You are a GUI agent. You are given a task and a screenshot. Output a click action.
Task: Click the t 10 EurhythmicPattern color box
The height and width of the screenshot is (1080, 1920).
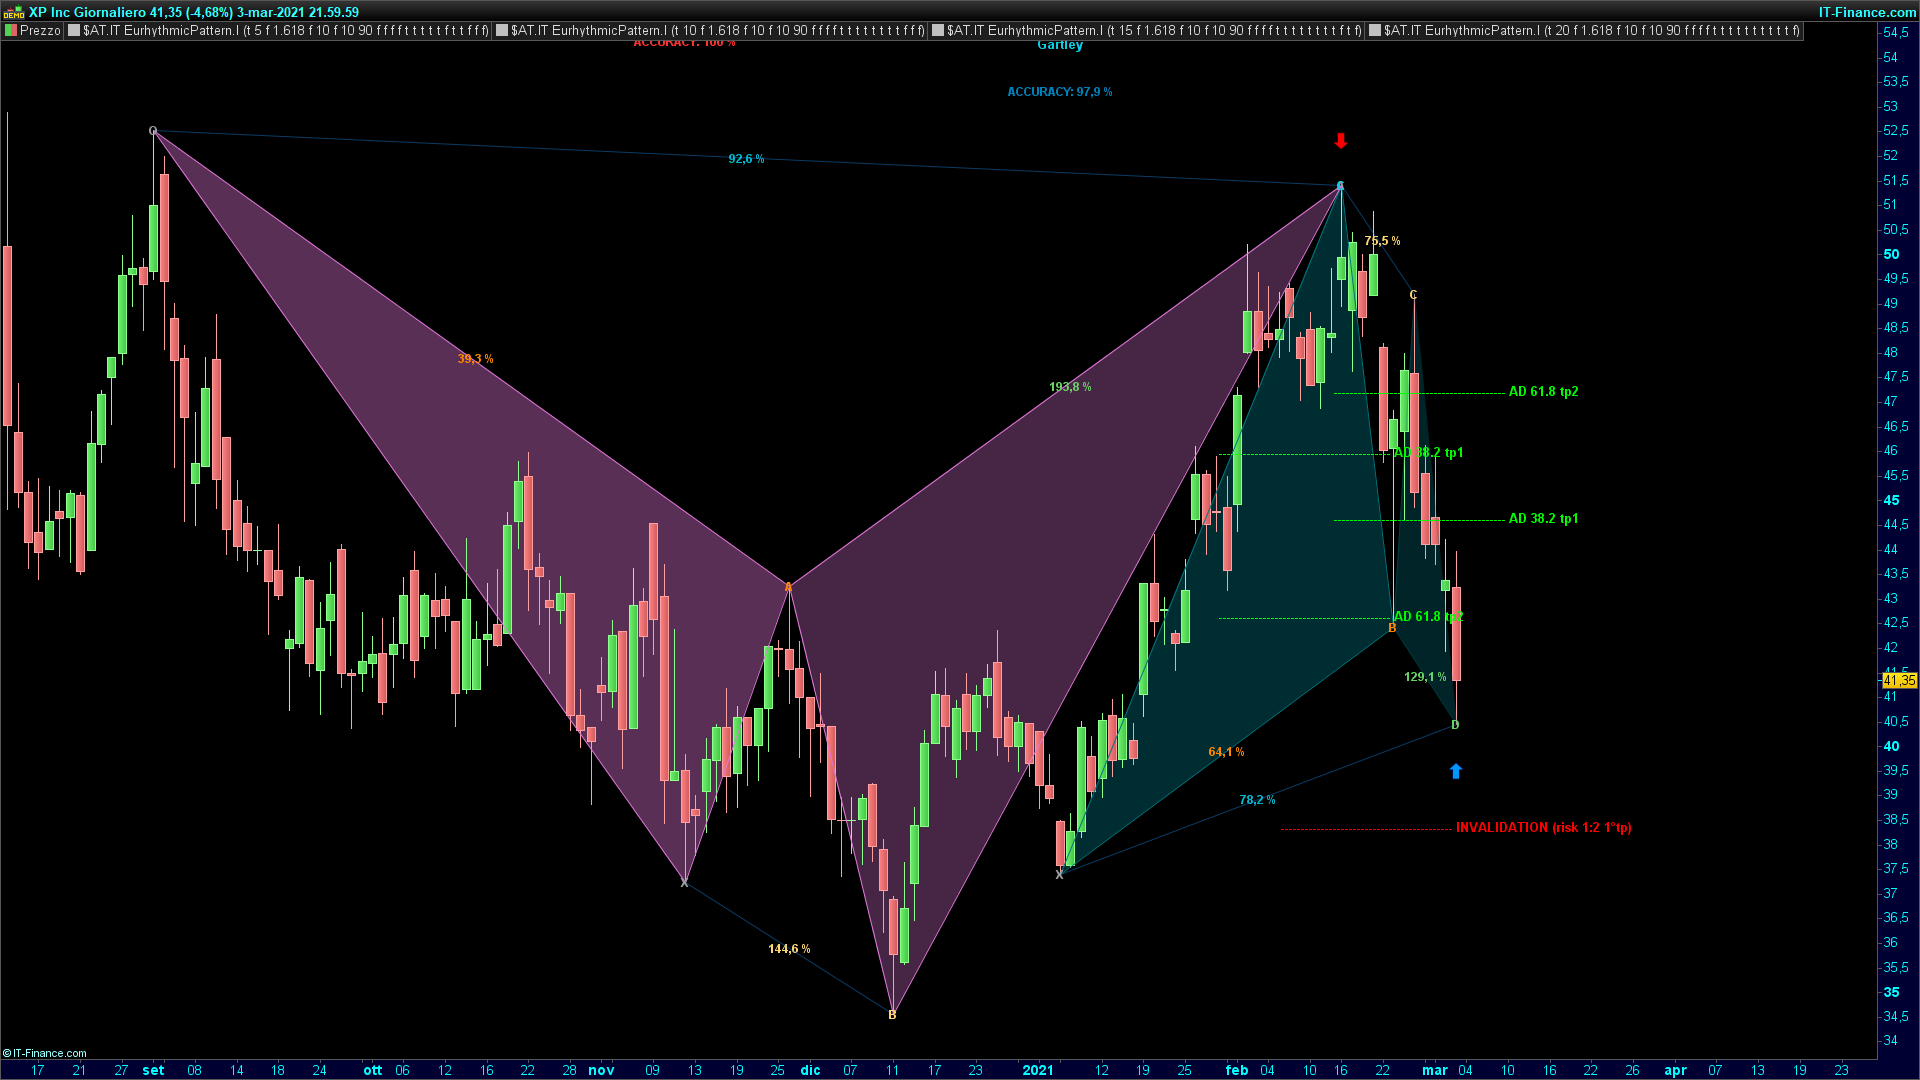coord(502,31)
